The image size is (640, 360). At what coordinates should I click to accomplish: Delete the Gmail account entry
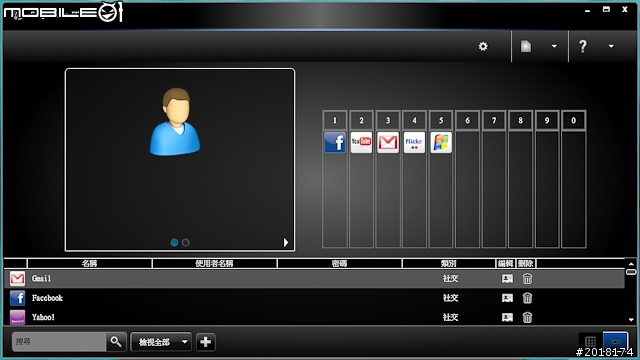pyautogui.click(x=527, y=278)
